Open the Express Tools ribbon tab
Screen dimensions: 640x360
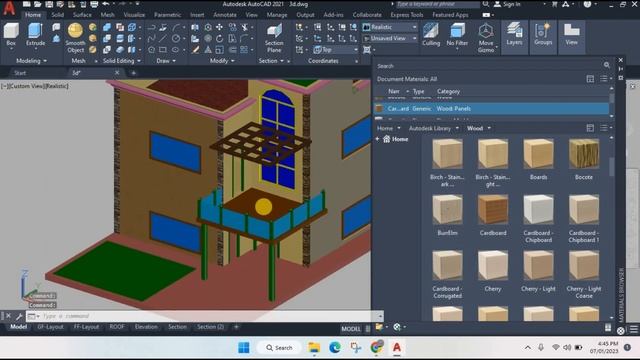(407, 15)
